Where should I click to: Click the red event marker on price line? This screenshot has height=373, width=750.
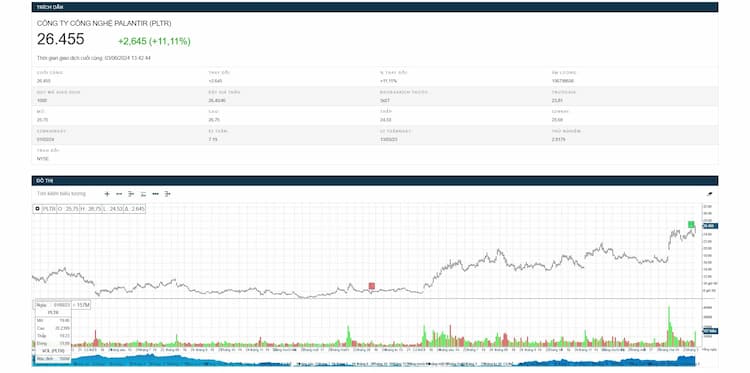[x=372, y=286]
